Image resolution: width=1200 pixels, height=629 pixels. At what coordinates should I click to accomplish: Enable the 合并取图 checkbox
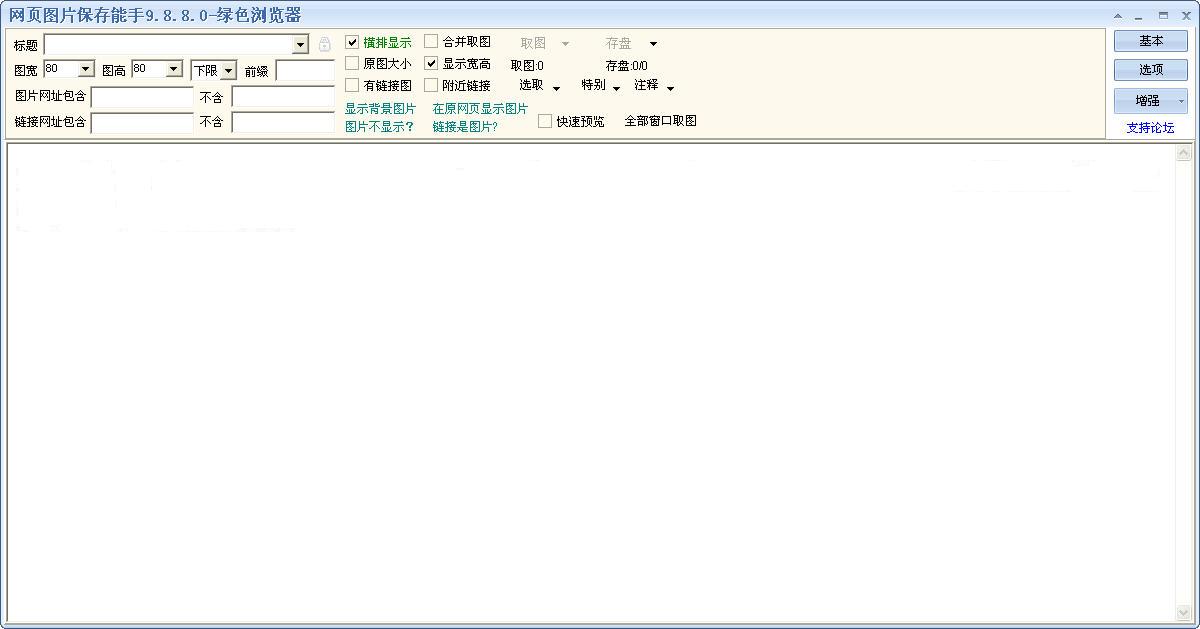click(x=431, y=41)
